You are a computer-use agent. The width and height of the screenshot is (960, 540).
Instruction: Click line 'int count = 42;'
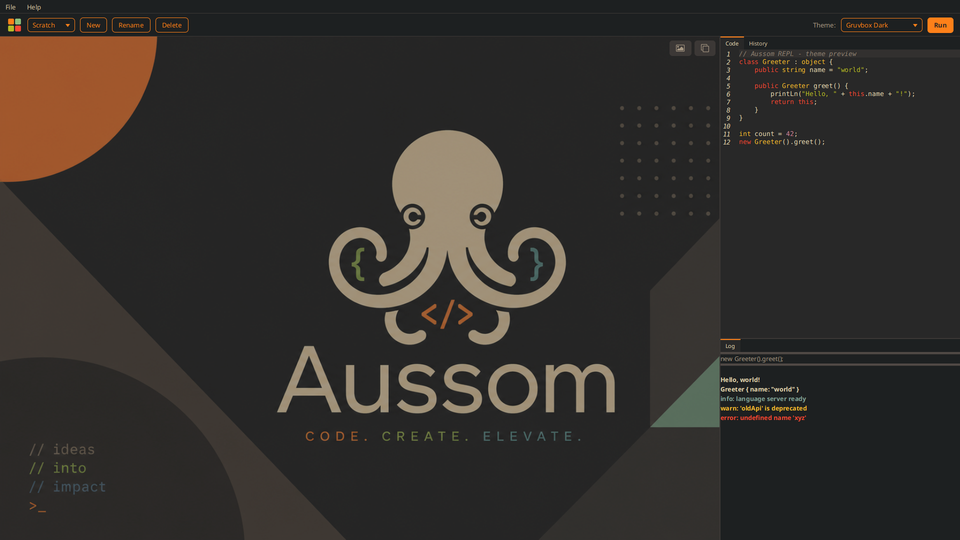point(768,133)
